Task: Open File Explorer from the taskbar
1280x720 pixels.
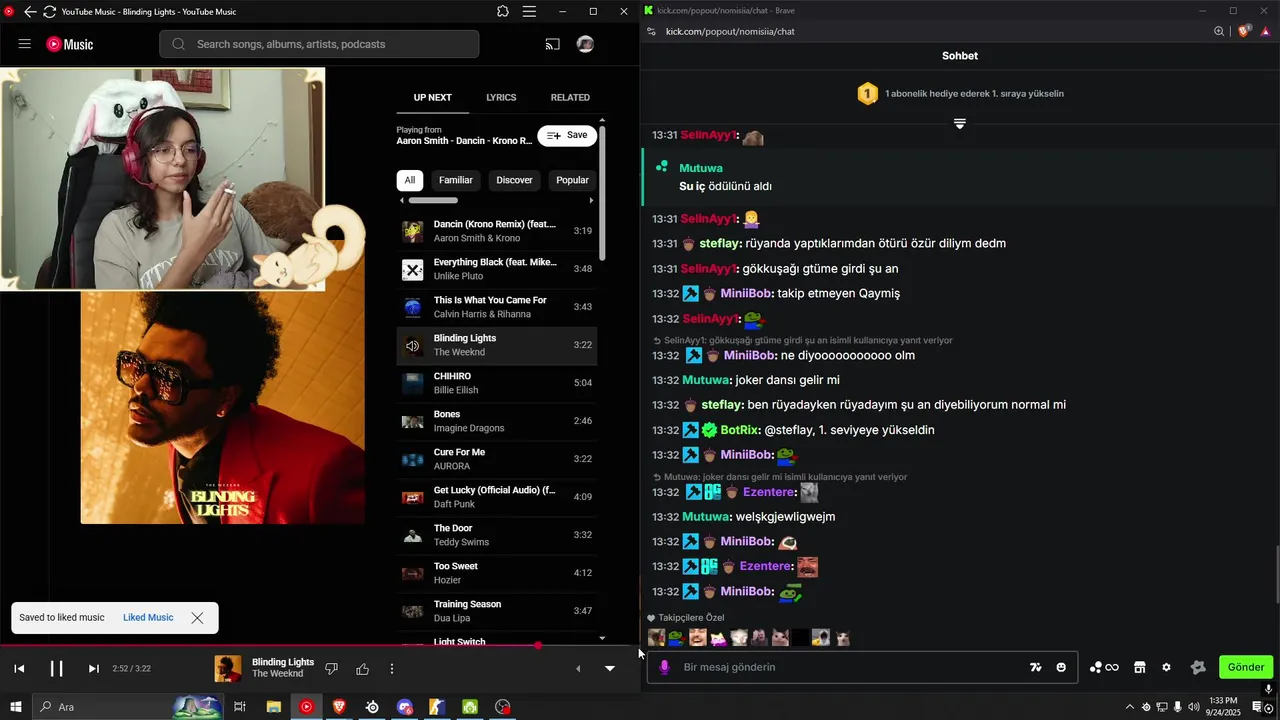Action: pyautogui.click(x=273, y=707)
